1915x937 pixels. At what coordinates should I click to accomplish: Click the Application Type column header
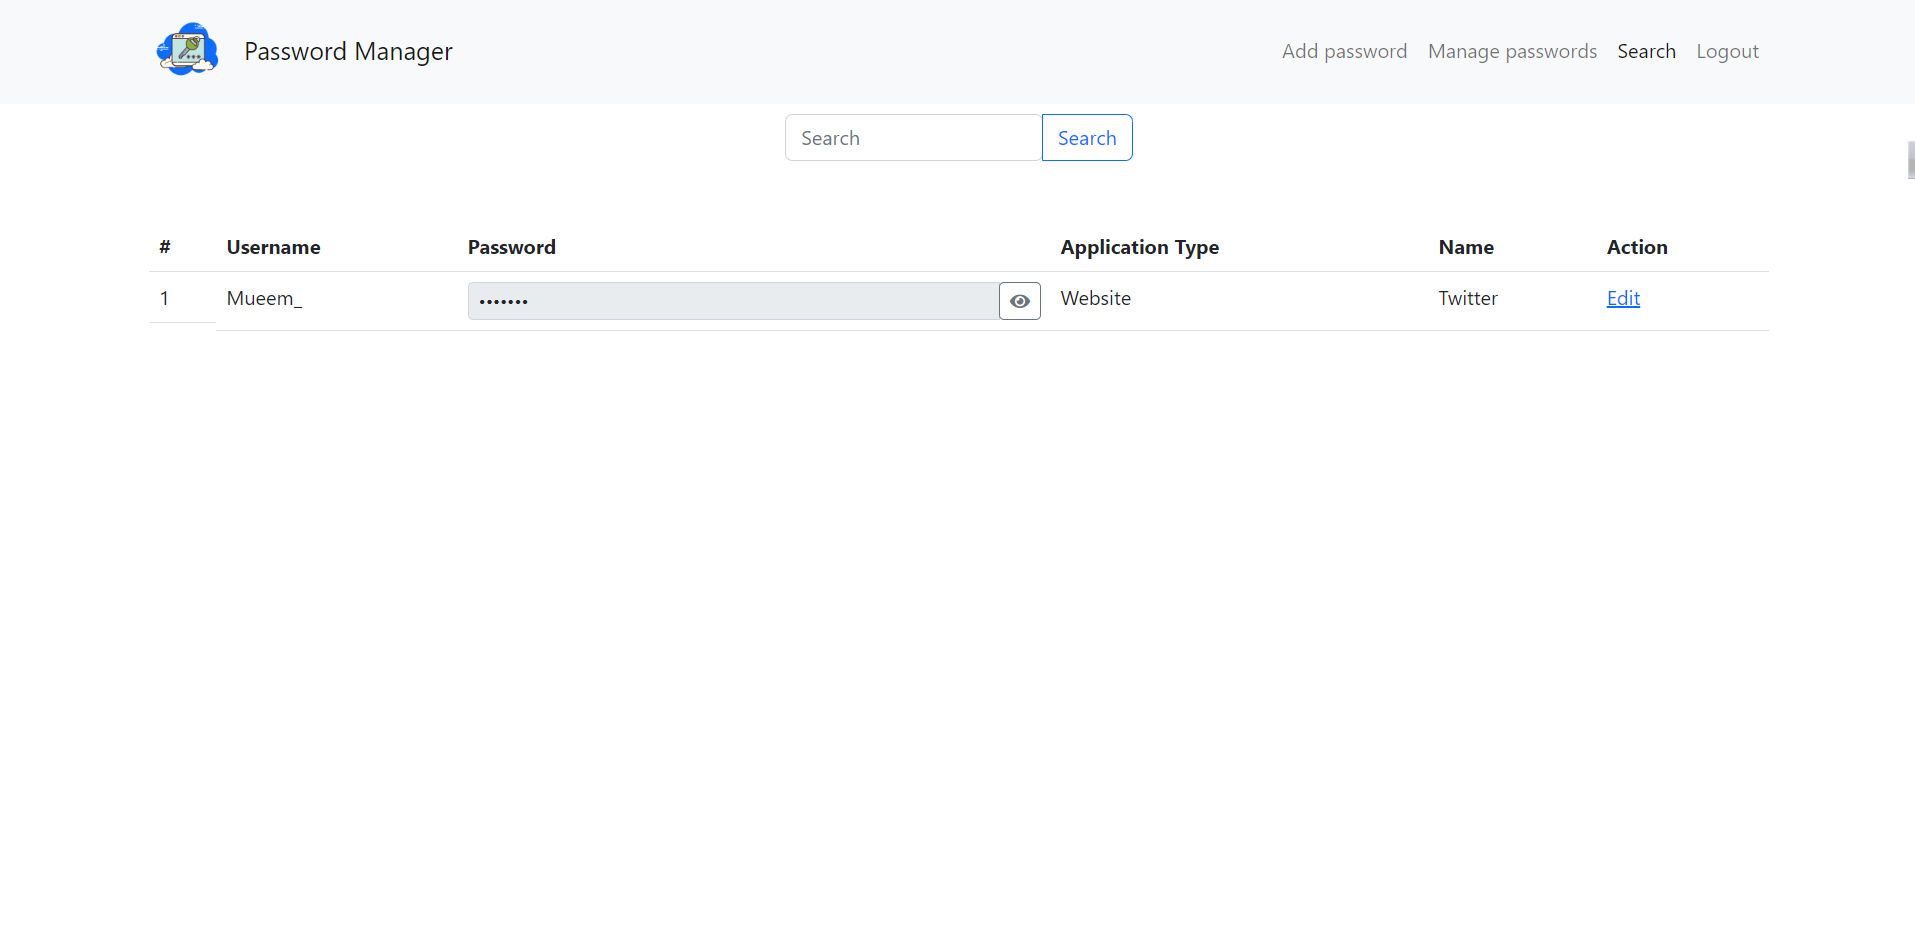pos(1139,247)
